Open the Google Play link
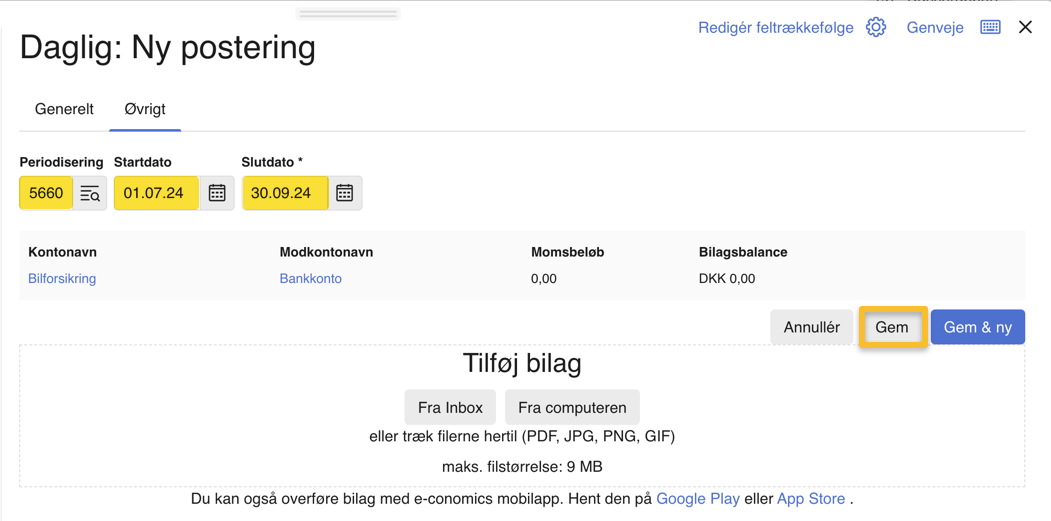 pyautogui.click(x=698, y=498)
